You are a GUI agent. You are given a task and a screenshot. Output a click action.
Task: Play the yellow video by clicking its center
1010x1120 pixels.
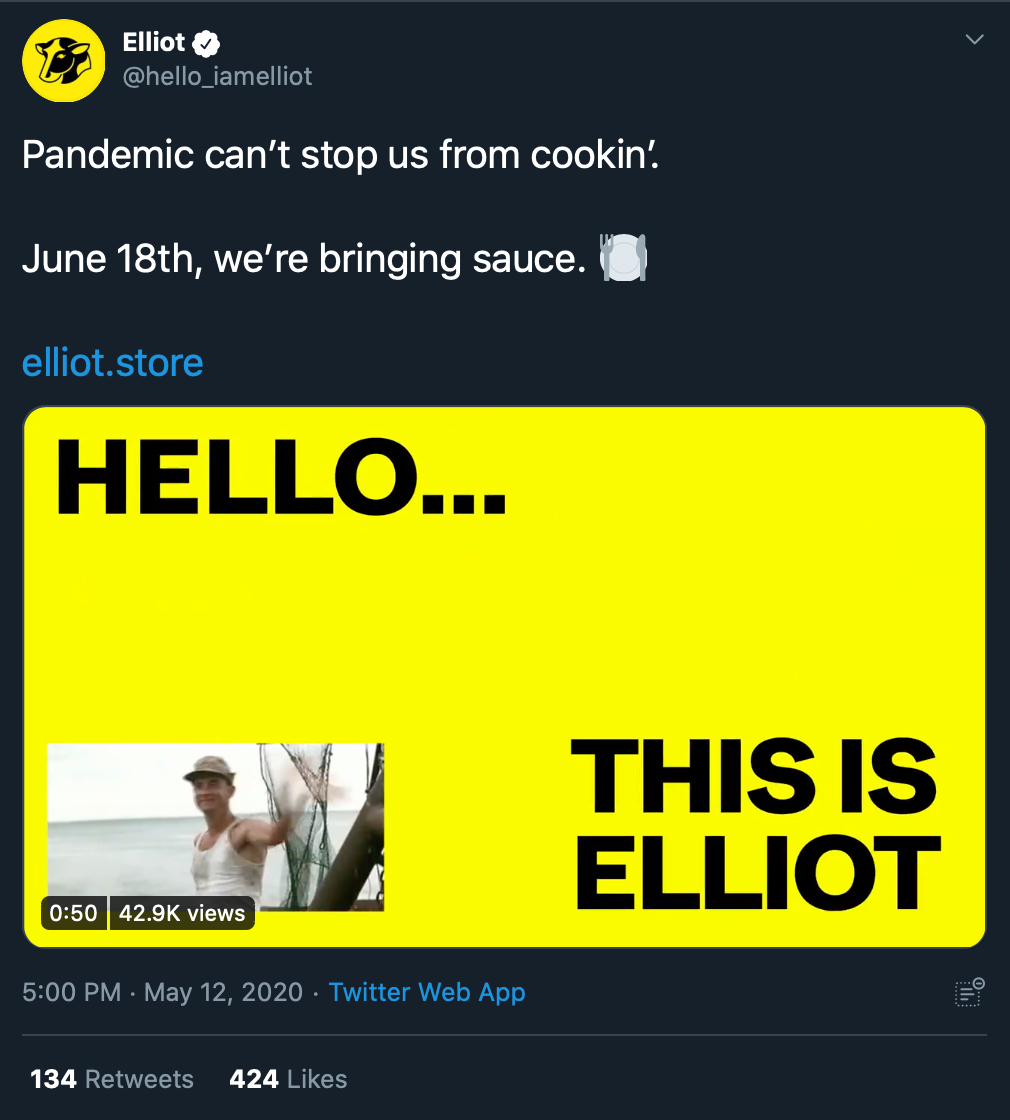pyautogui.click(x=505, y=676)
